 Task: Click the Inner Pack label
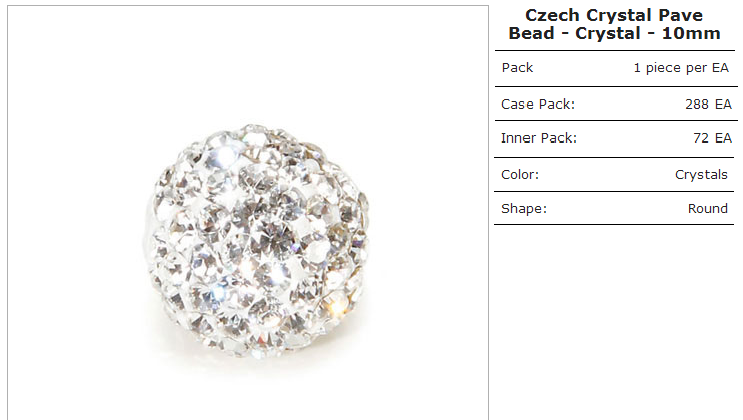coord(539,138)
